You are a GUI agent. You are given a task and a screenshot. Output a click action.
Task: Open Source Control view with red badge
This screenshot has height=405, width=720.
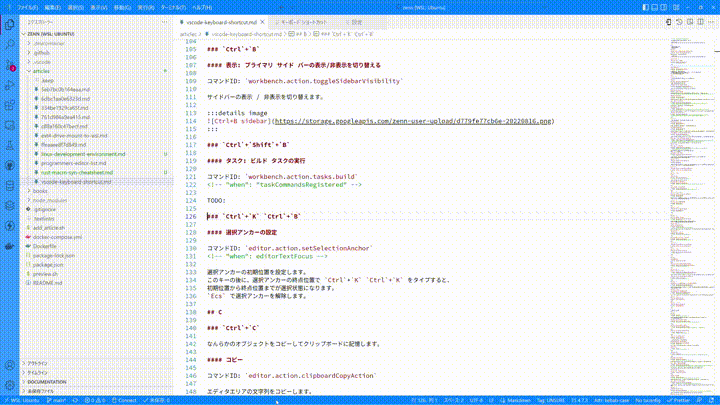10,65
